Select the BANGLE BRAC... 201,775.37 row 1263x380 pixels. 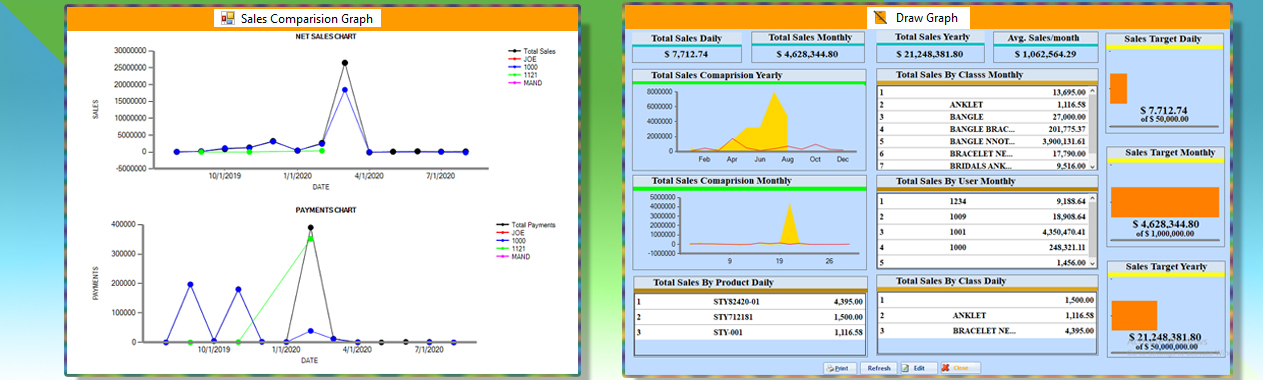[982, 129]
